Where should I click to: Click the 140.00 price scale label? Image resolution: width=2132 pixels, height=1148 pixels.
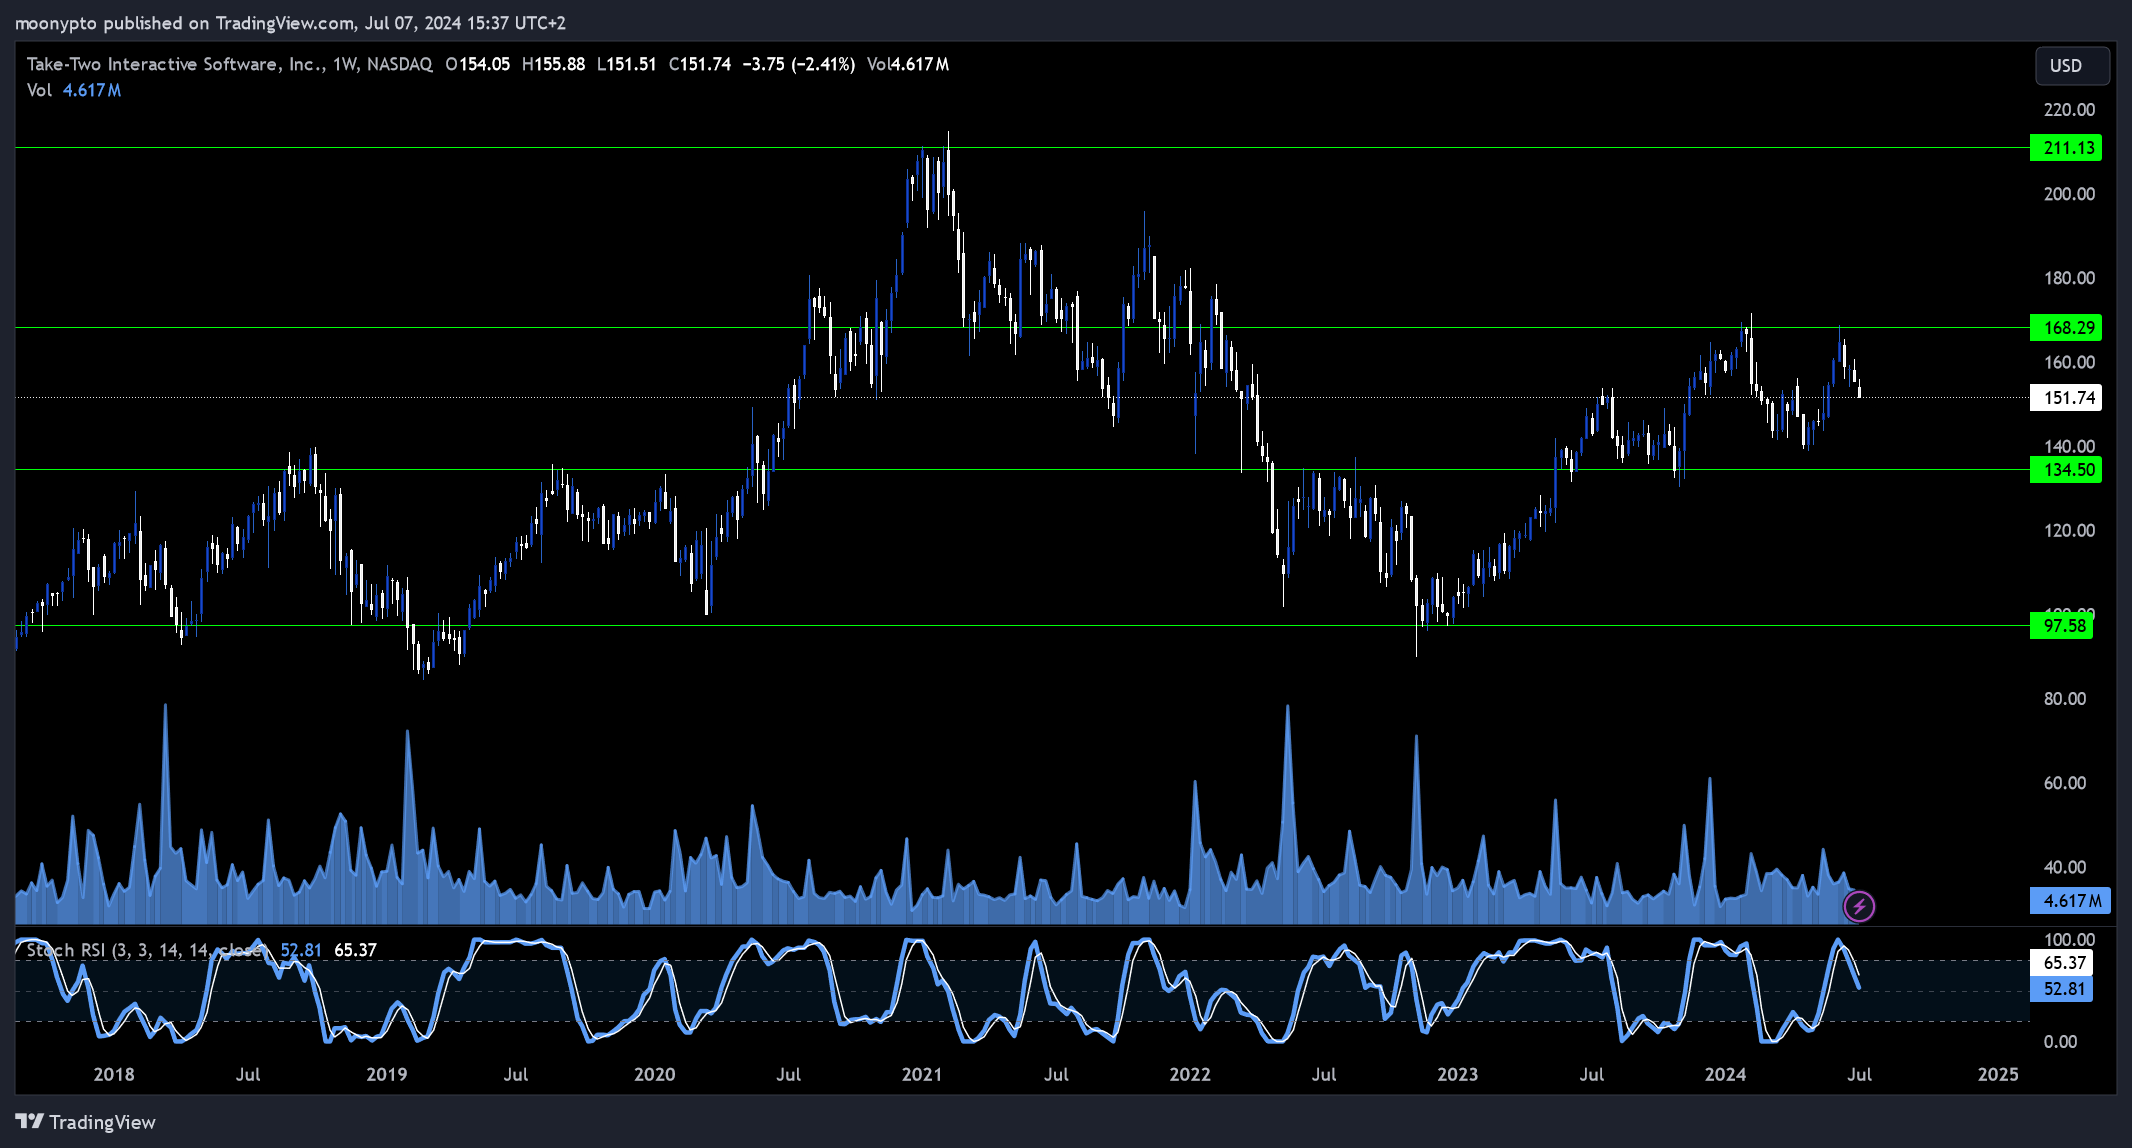(2069, 447)
